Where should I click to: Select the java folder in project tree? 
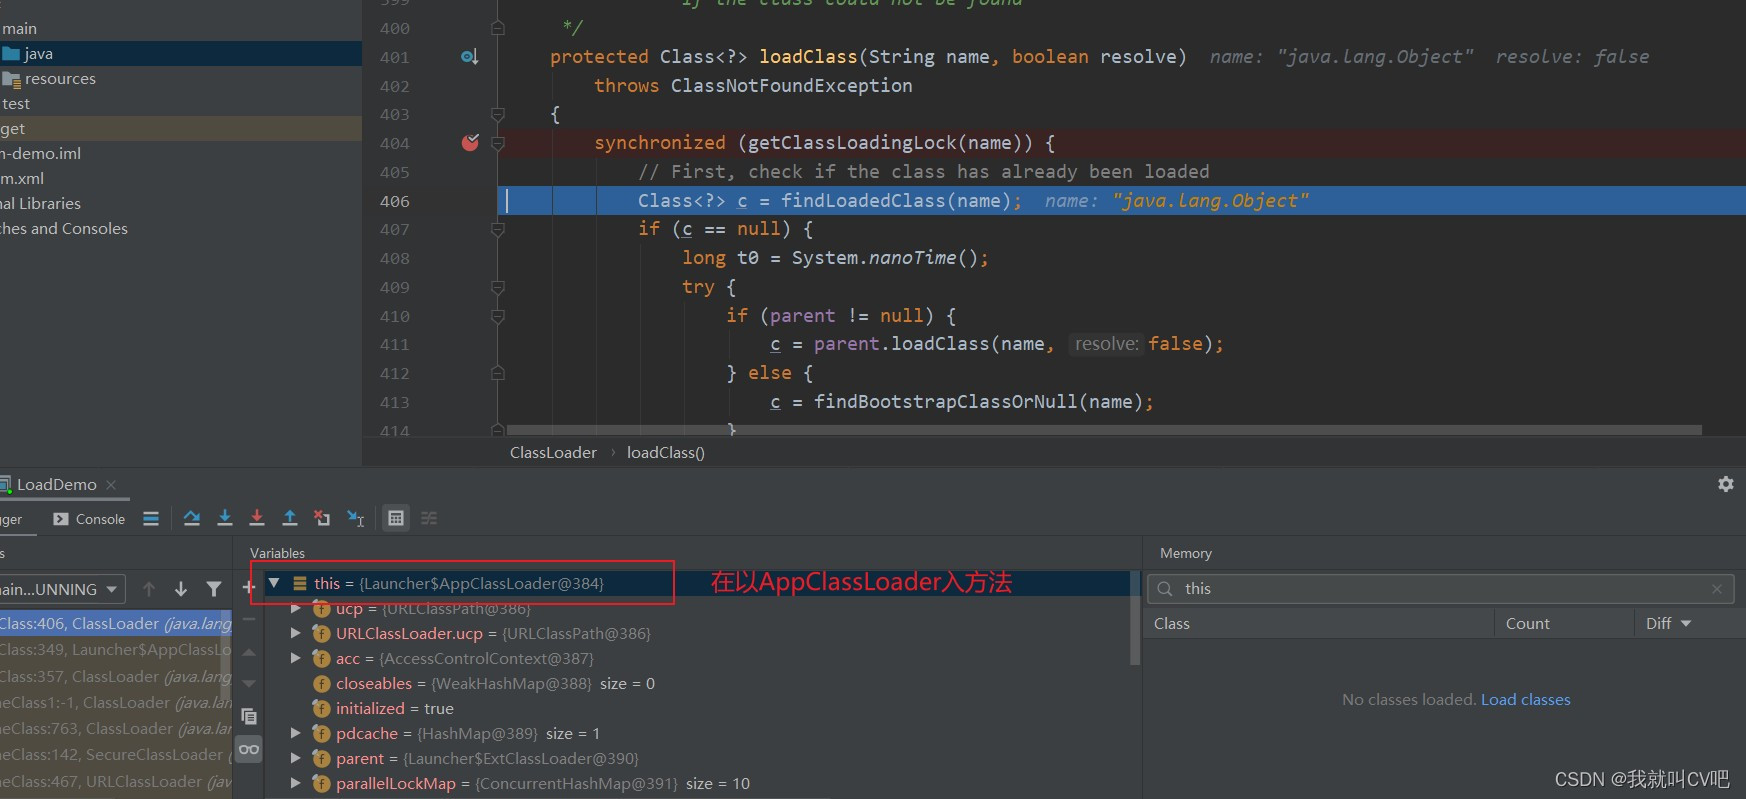click(x=181, y=53)
